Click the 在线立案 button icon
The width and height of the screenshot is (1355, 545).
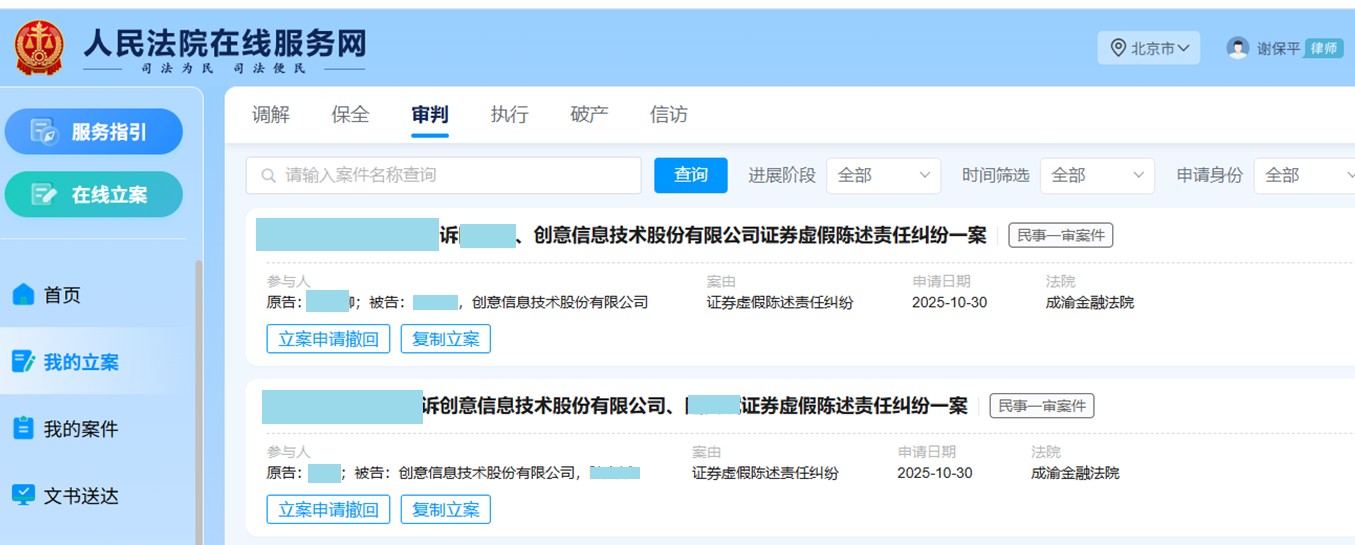45,194
